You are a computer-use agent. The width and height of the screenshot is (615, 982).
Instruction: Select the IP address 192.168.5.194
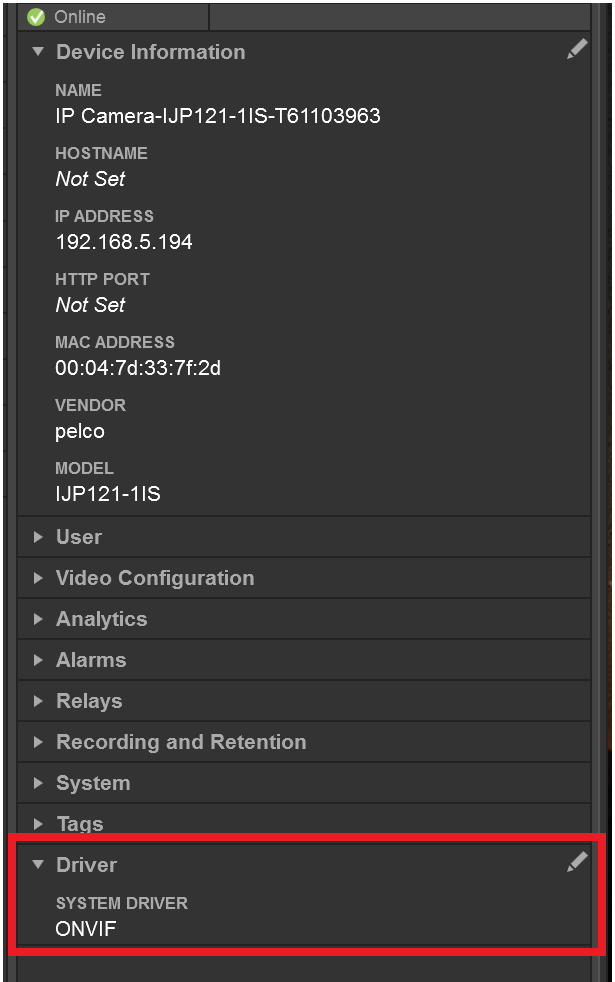122,242
